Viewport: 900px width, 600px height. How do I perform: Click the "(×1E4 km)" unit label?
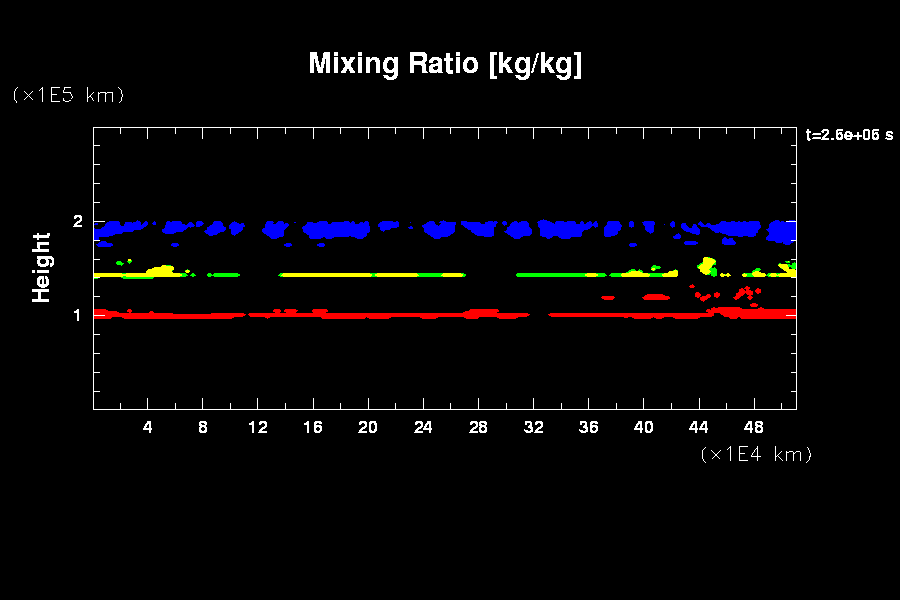[x=756, y=454]
